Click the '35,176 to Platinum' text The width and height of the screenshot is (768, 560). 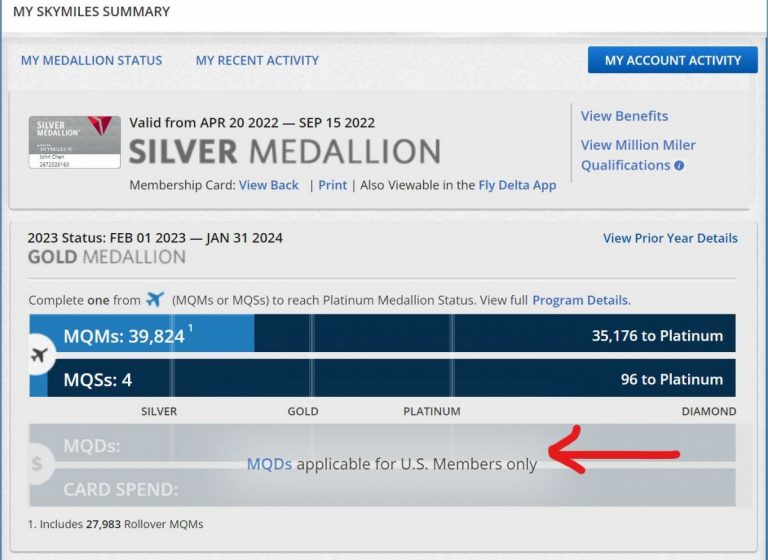[x=657, y=336]
